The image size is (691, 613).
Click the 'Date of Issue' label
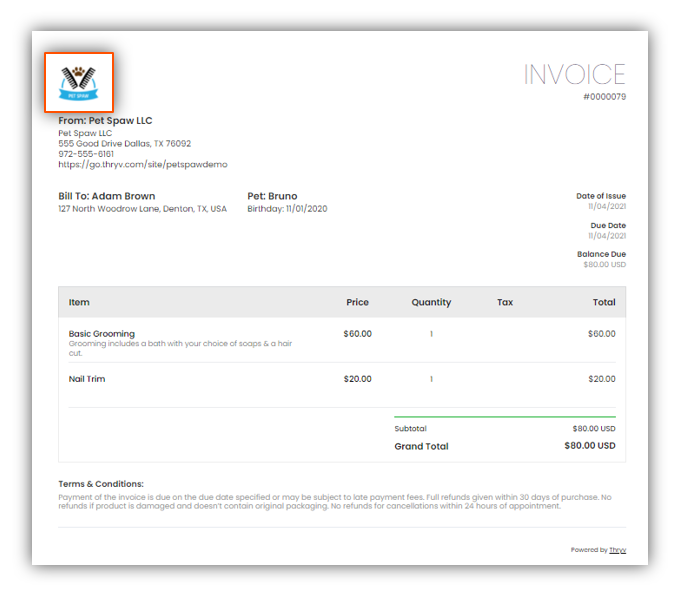point(601,196)
